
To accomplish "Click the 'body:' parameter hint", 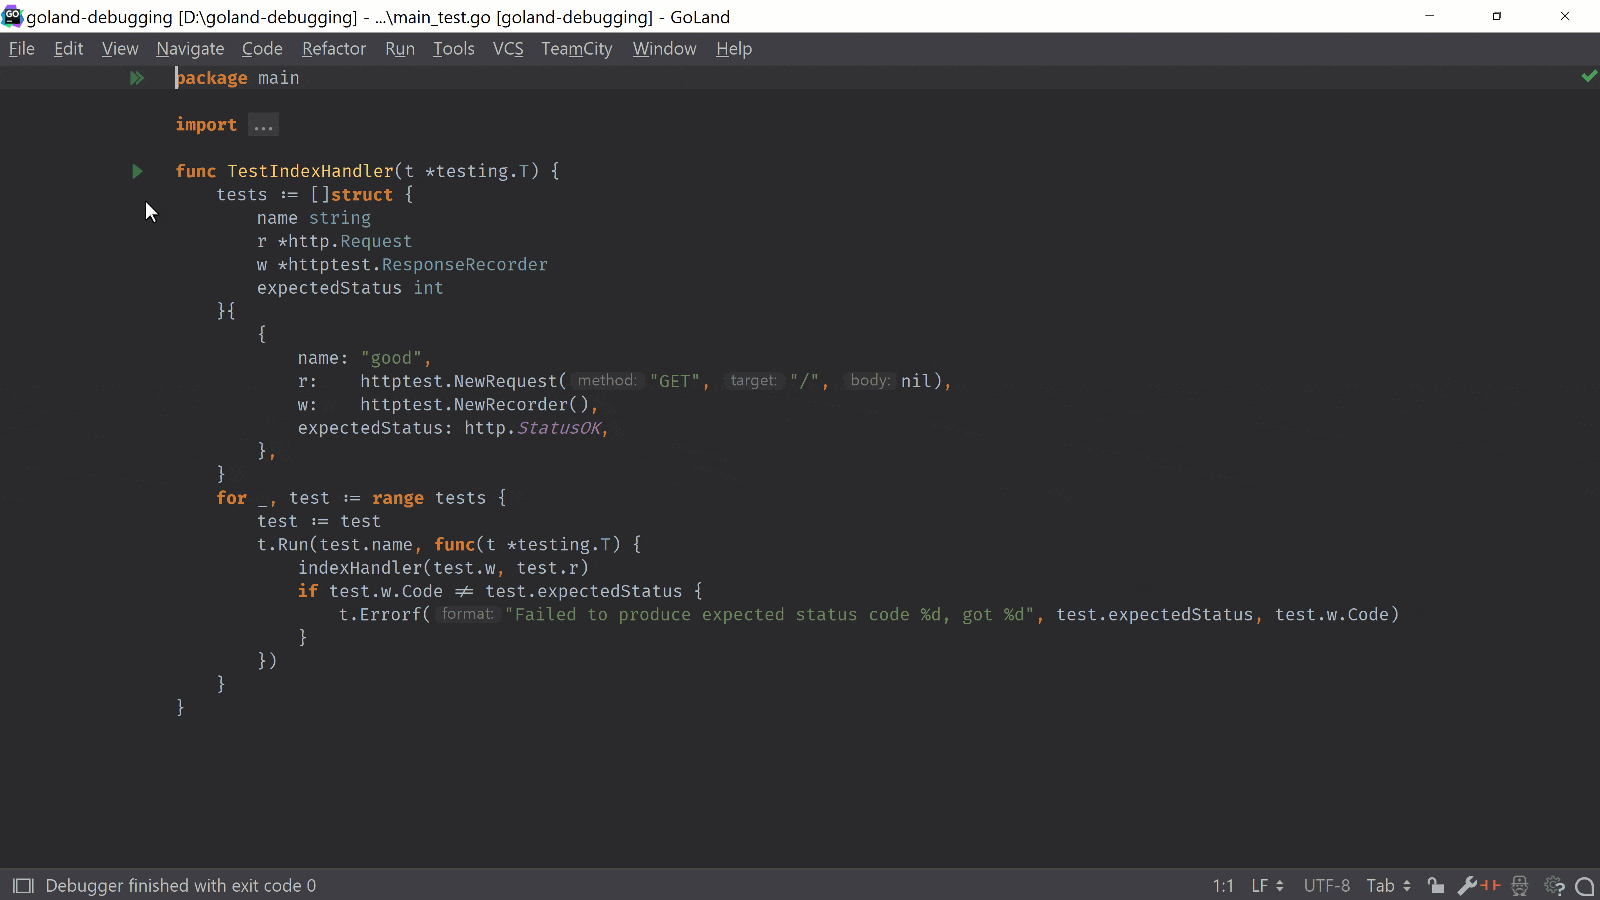I will (x=870, y=381).
